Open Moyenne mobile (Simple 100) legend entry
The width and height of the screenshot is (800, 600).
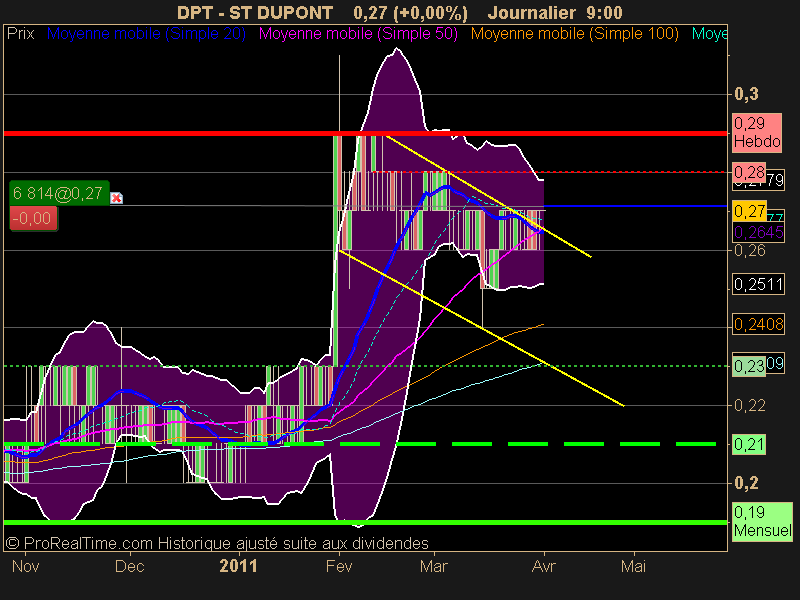(x=574, y=34)
